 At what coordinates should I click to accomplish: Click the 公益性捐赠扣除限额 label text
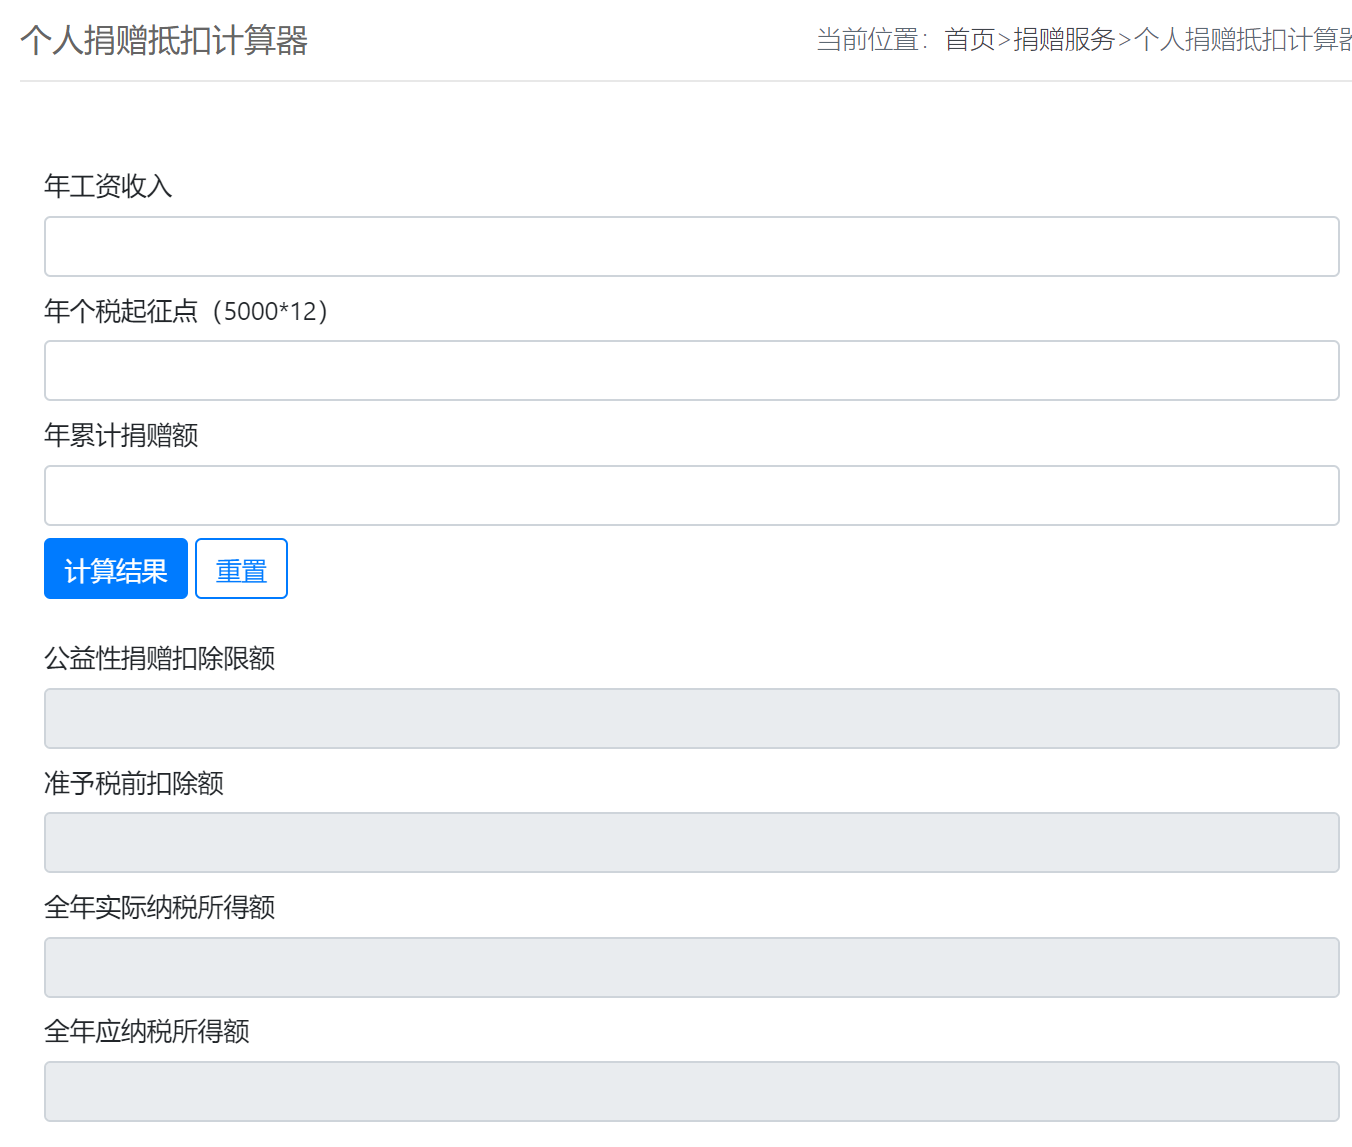coord(159,658)
